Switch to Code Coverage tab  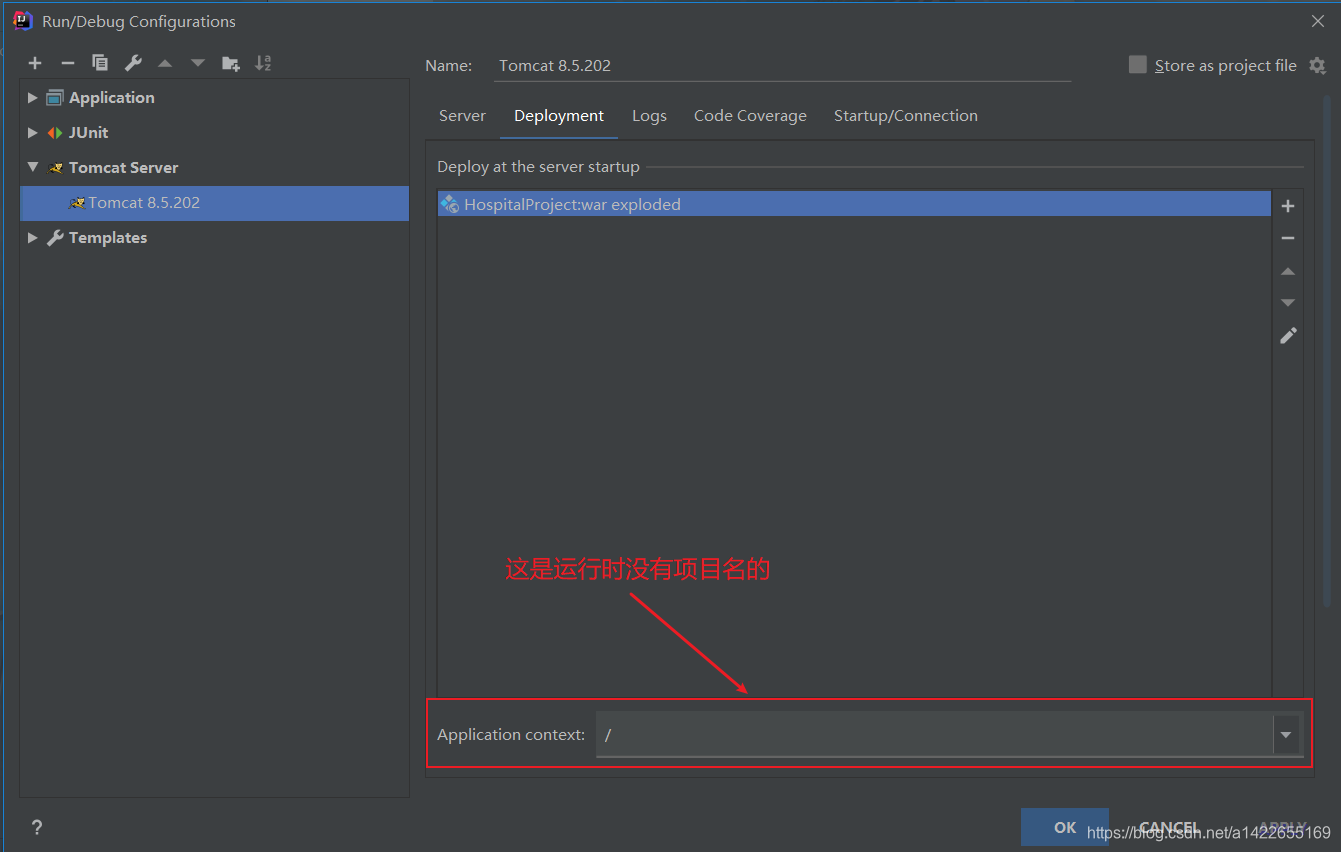750,116
